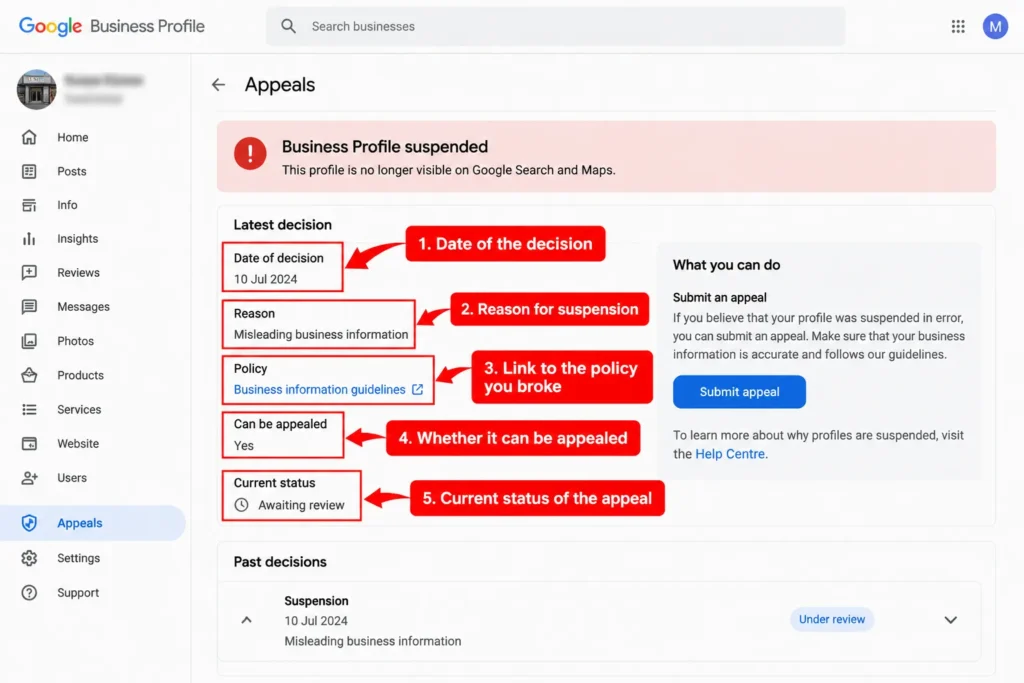This screenshot has height=683, width=1024.
Task: Click the Support question mark icon
Action: (29, 593)
